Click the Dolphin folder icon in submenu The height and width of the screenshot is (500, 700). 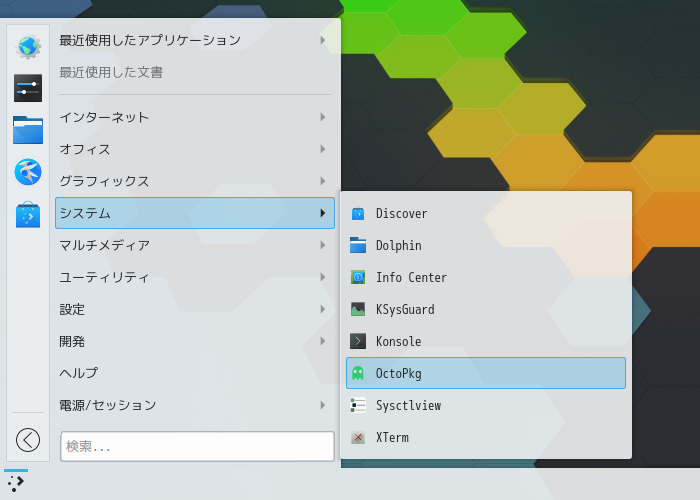[358, 245]
